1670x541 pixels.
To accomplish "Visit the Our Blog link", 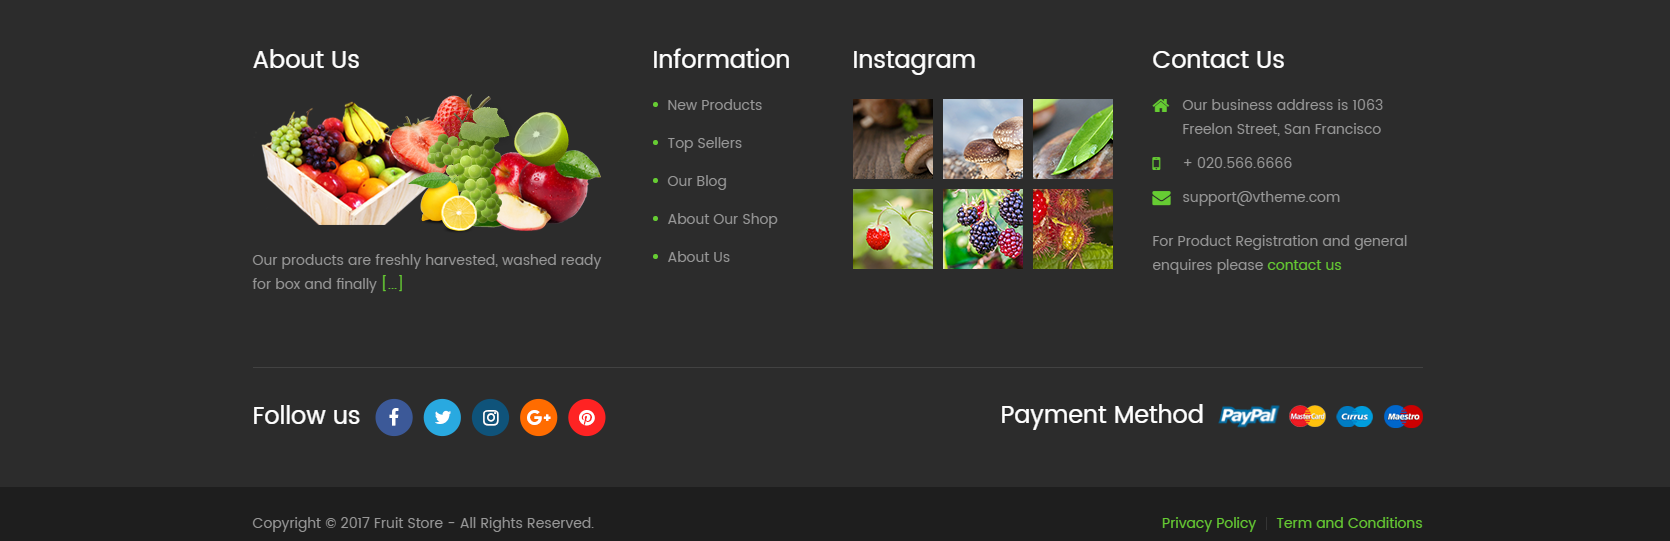I will tap(697, 181).
